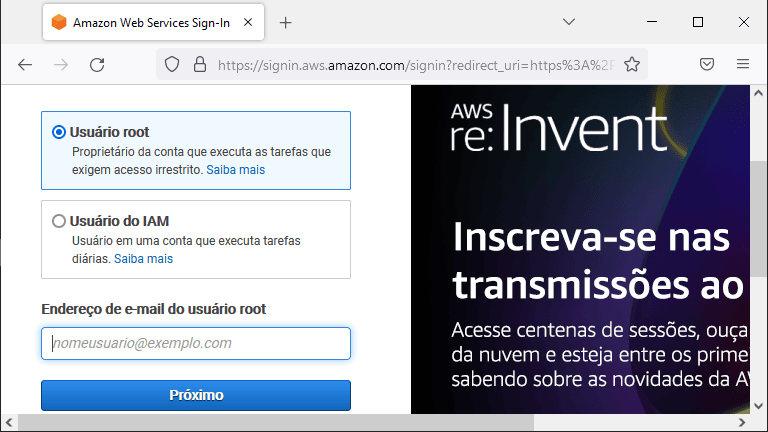Image resolution: width=768 pixels, height=432 pixels.
Task: Reload the current page
Action: coord(97,65)
